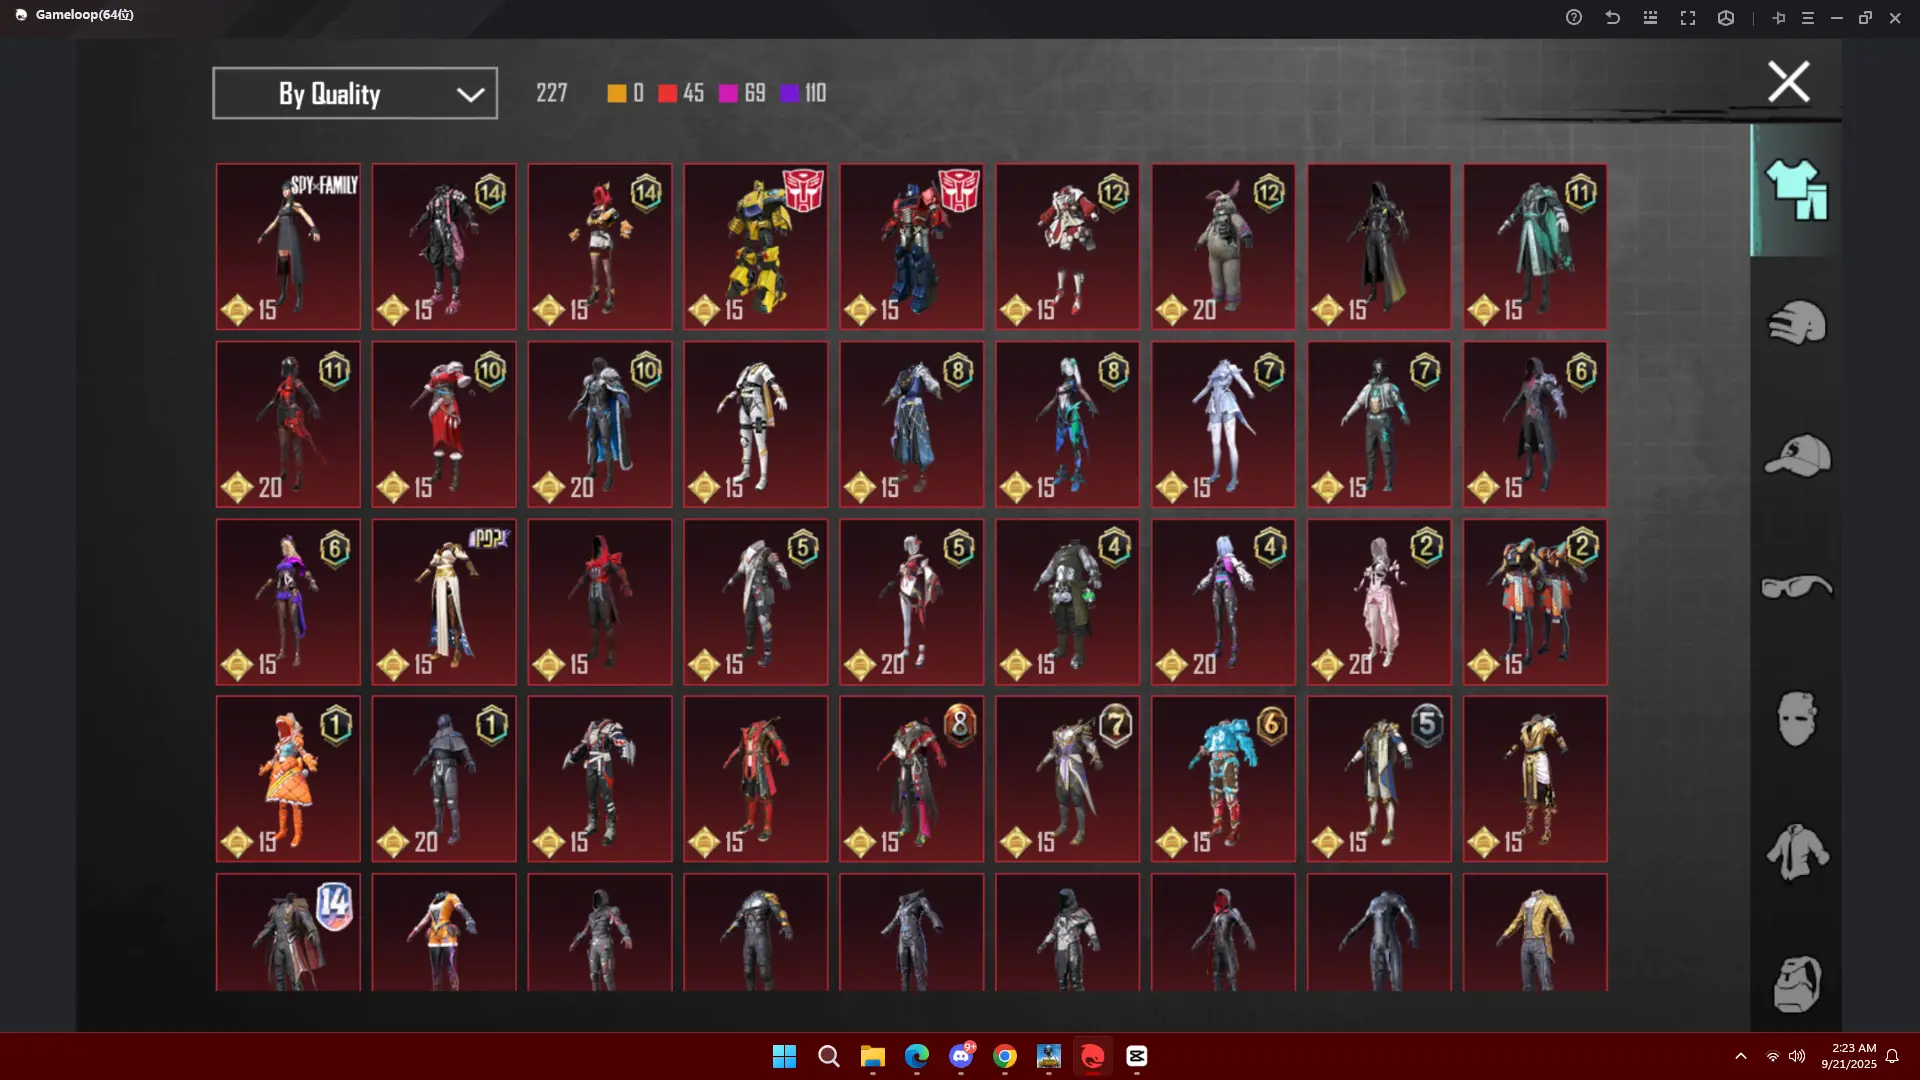Select the Spy x Family outfit
Viewport: 1920px width, 1080px height.
click(x=288, y=246)
